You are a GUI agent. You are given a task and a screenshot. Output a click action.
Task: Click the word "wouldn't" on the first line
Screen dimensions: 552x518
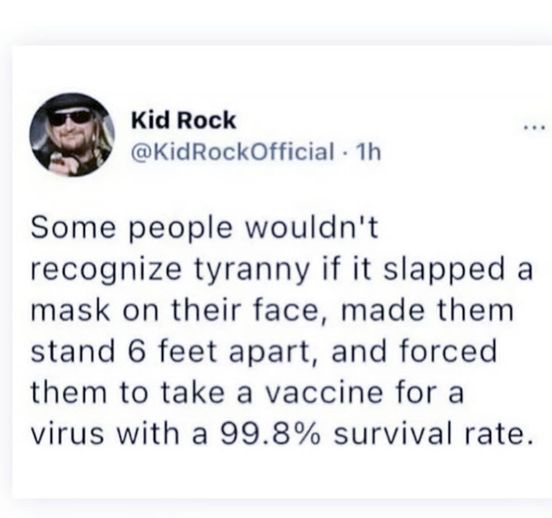(x=311, y=227)
